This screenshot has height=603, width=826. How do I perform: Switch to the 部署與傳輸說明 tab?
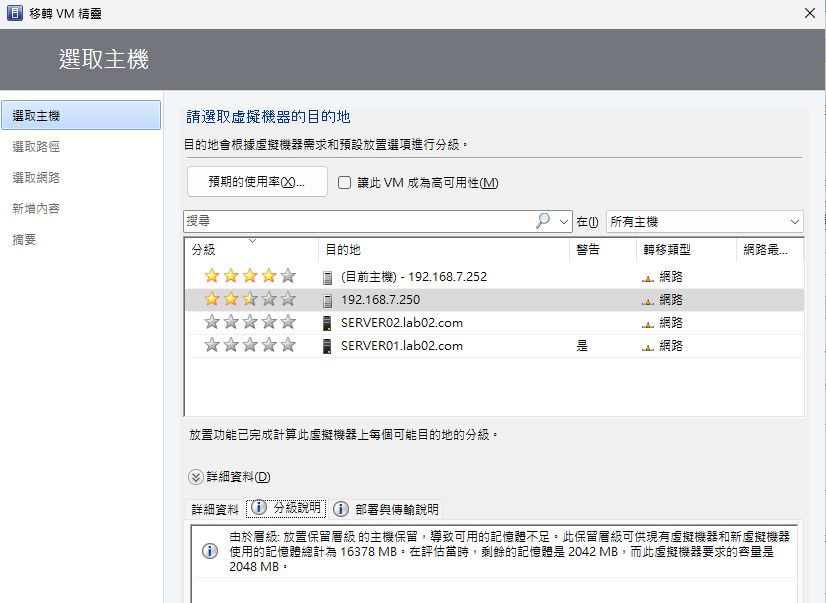pos(386,508)
